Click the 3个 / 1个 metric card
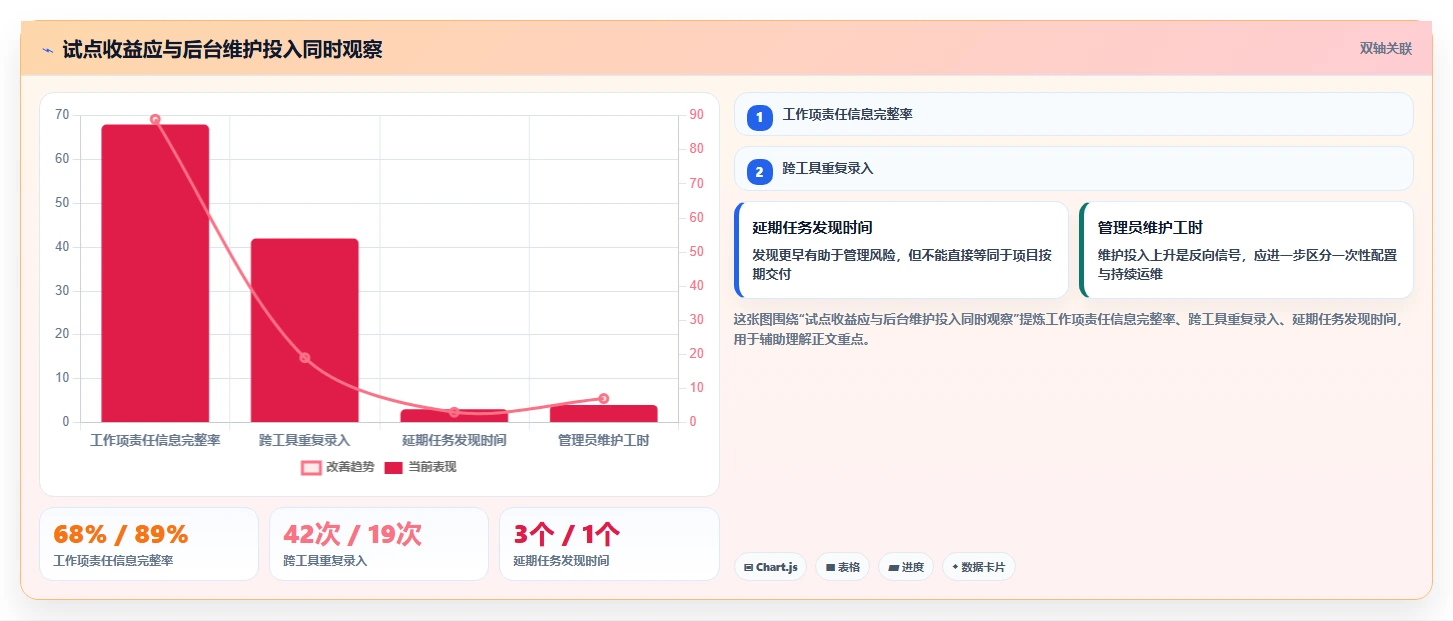This screenshot has width=1453, height=621. pos(609,544)
